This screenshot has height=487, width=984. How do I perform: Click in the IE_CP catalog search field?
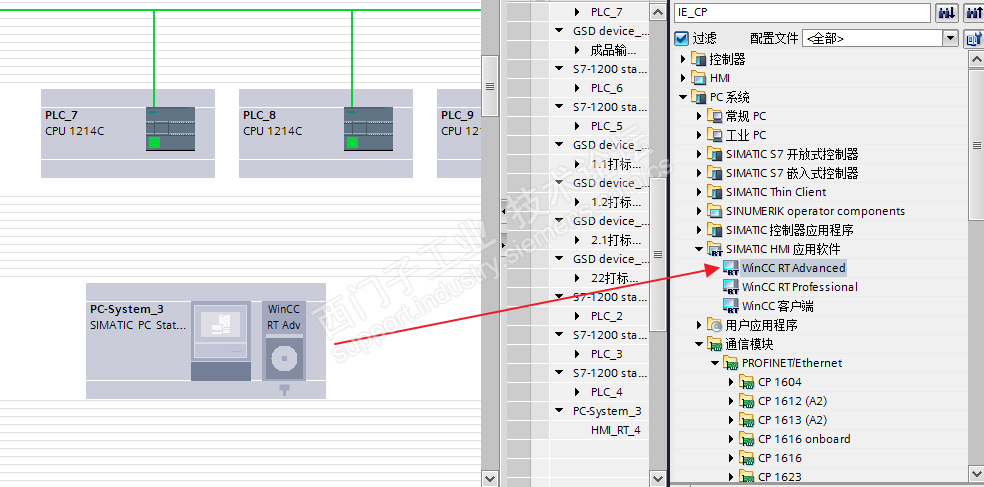click(x=802, y=12)
